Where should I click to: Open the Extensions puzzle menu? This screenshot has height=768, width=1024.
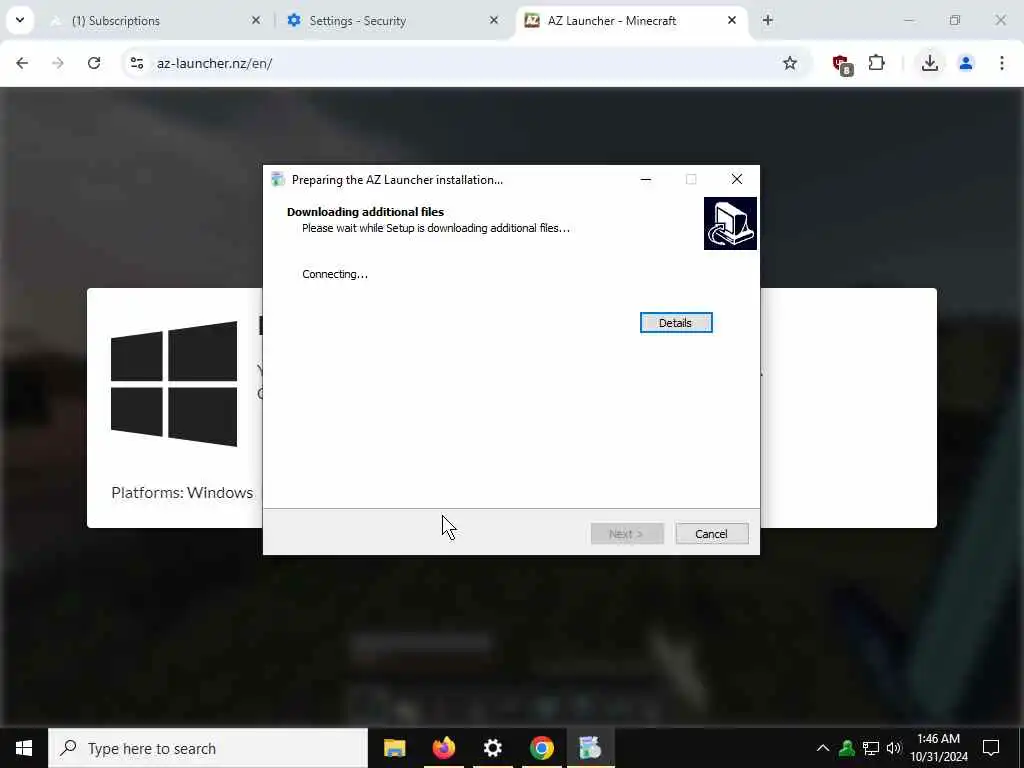pyautogui.click(x=876, y=63)
